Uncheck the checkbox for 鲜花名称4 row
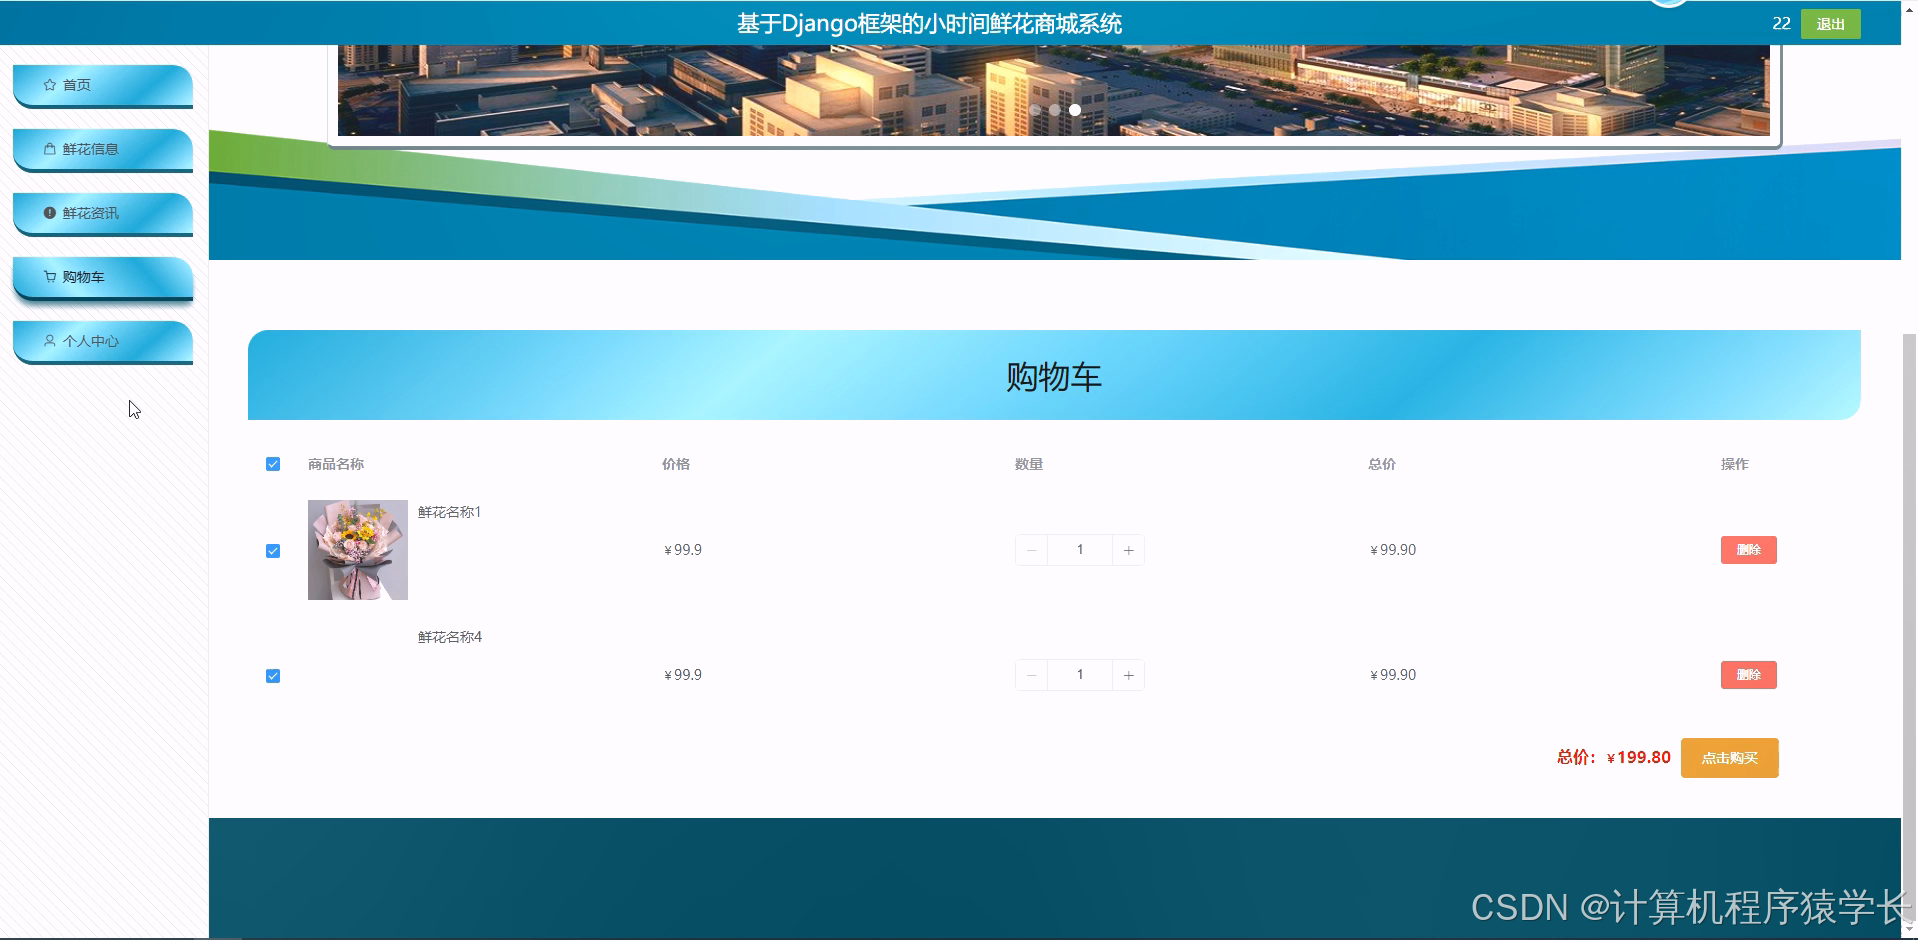Screen dimensions: 1918x940 273,676
